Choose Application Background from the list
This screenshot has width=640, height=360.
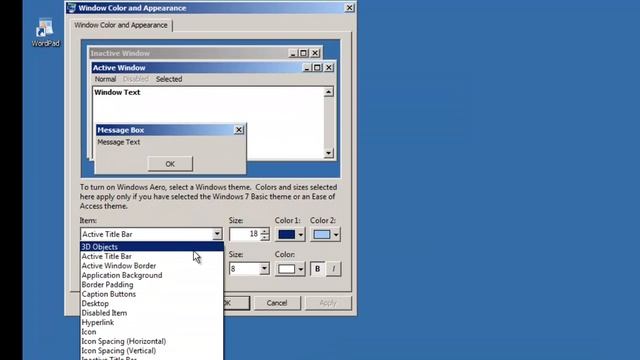(x=152, y=275)
